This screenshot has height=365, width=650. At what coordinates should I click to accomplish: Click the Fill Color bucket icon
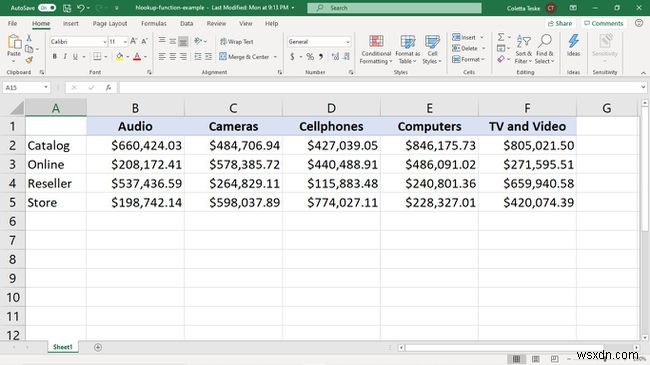[119, 57]
